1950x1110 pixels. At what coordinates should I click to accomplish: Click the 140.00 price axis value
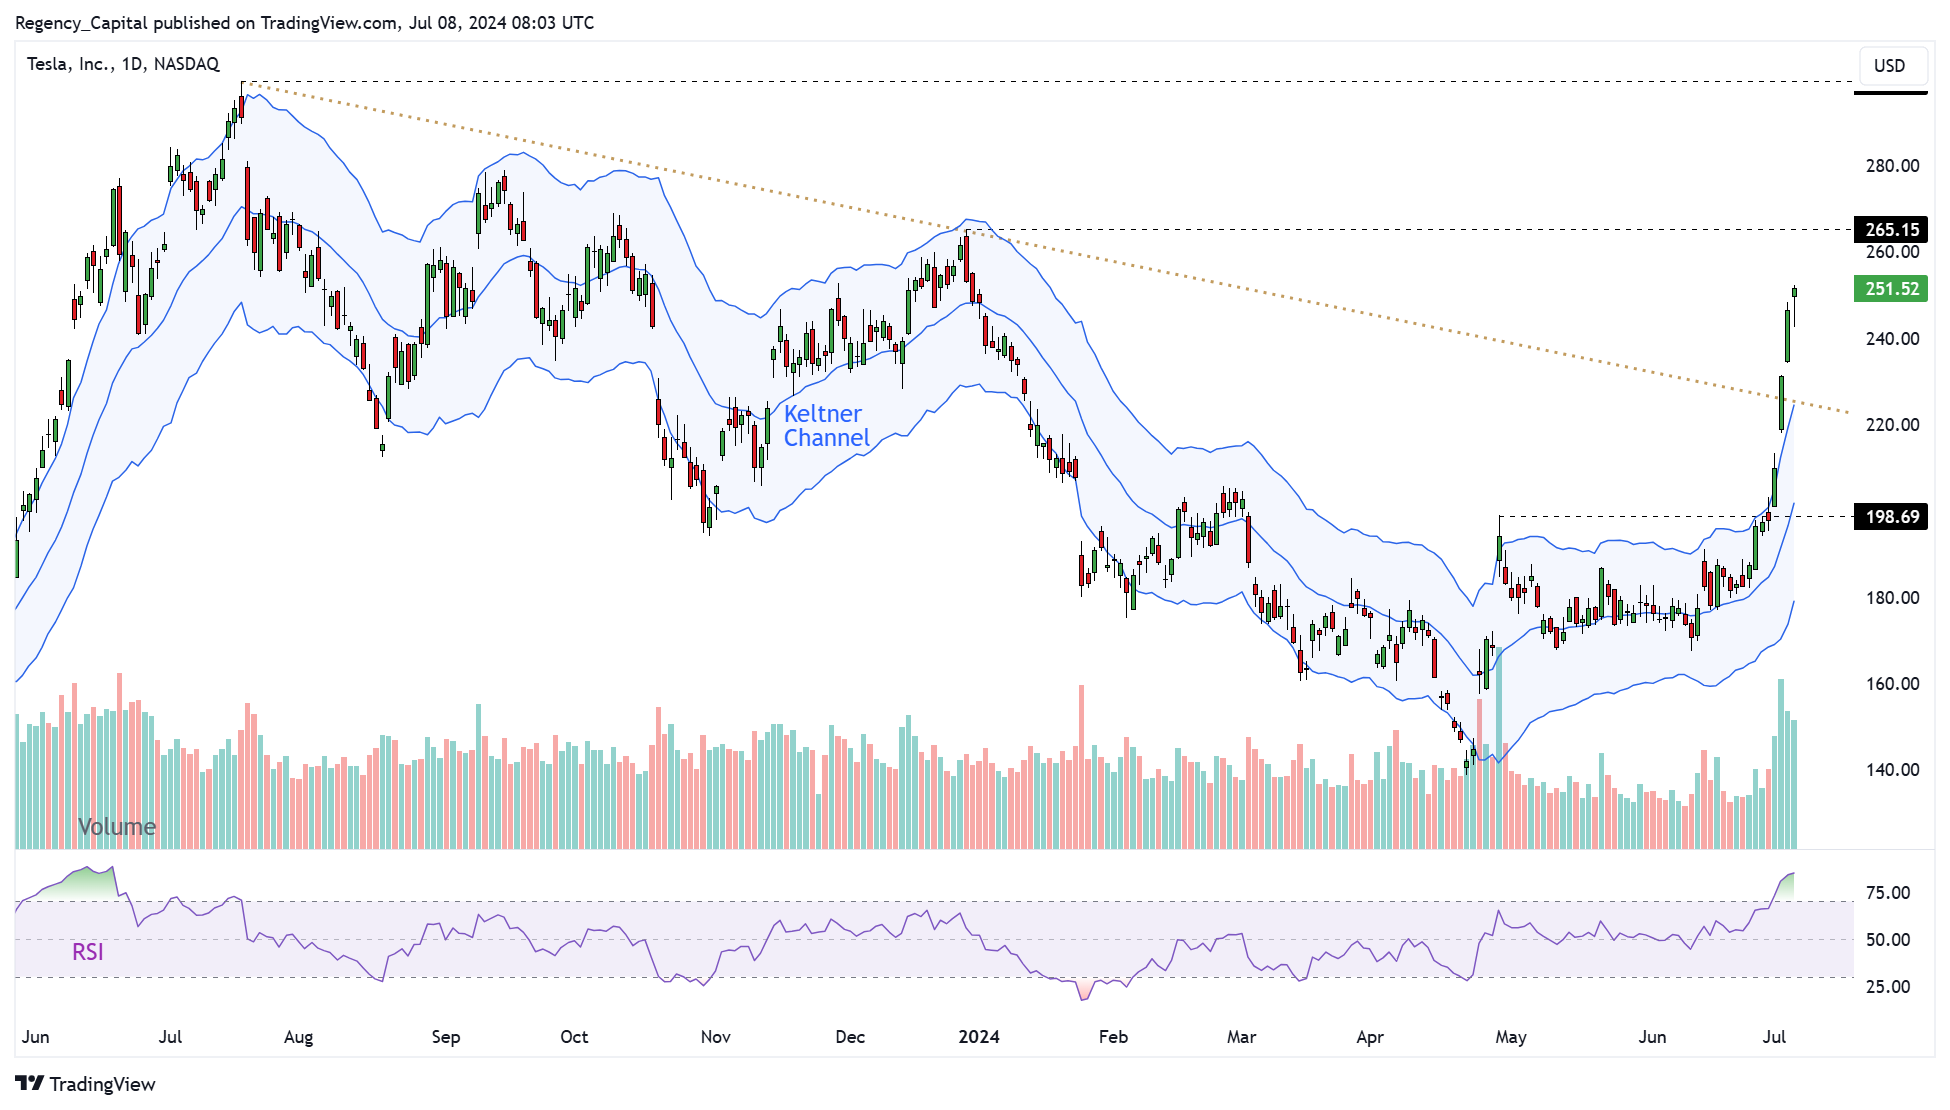coord(1892,770)
